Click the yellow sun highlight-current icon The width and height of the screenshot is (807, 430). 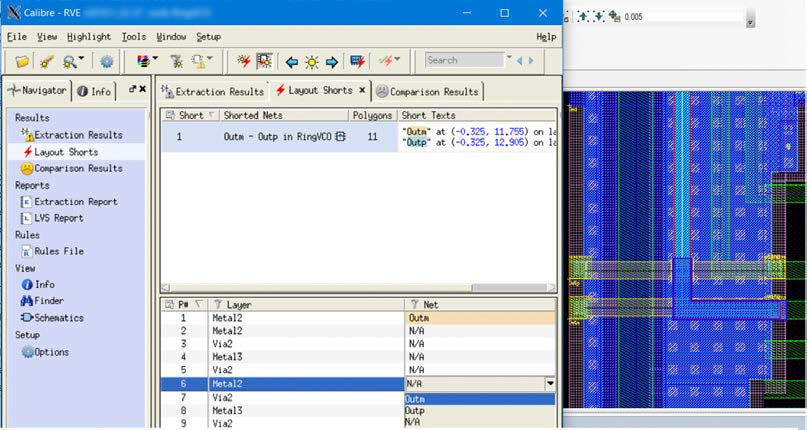[311, 62]
